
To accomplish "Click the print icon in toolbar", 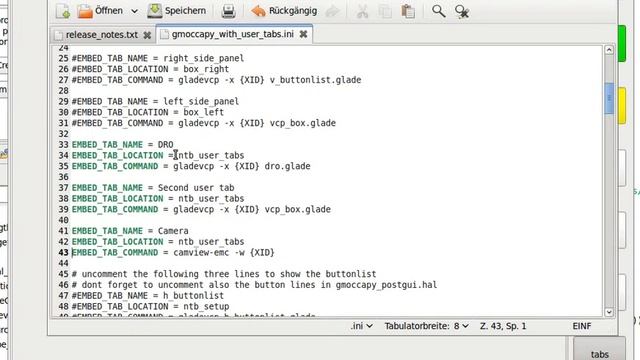I will pos(229,11).
